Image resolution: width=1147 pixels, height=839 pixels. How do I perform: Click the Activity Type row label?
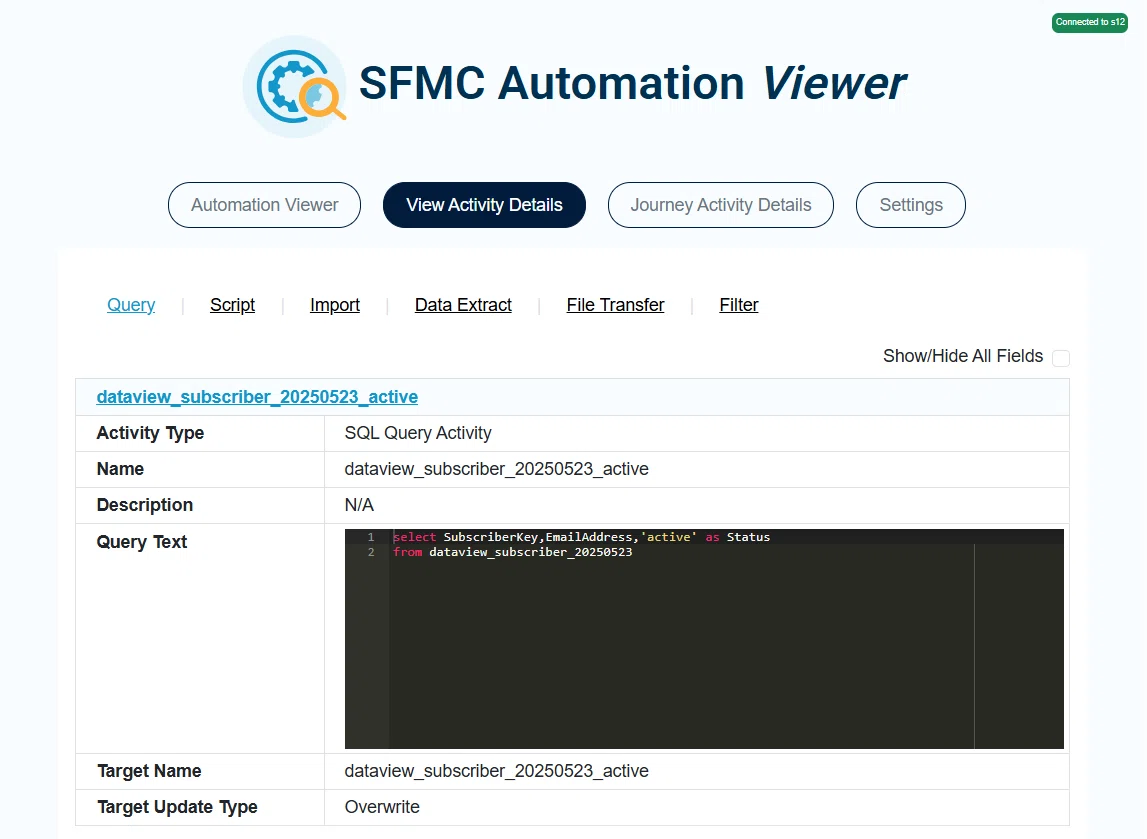150,433
